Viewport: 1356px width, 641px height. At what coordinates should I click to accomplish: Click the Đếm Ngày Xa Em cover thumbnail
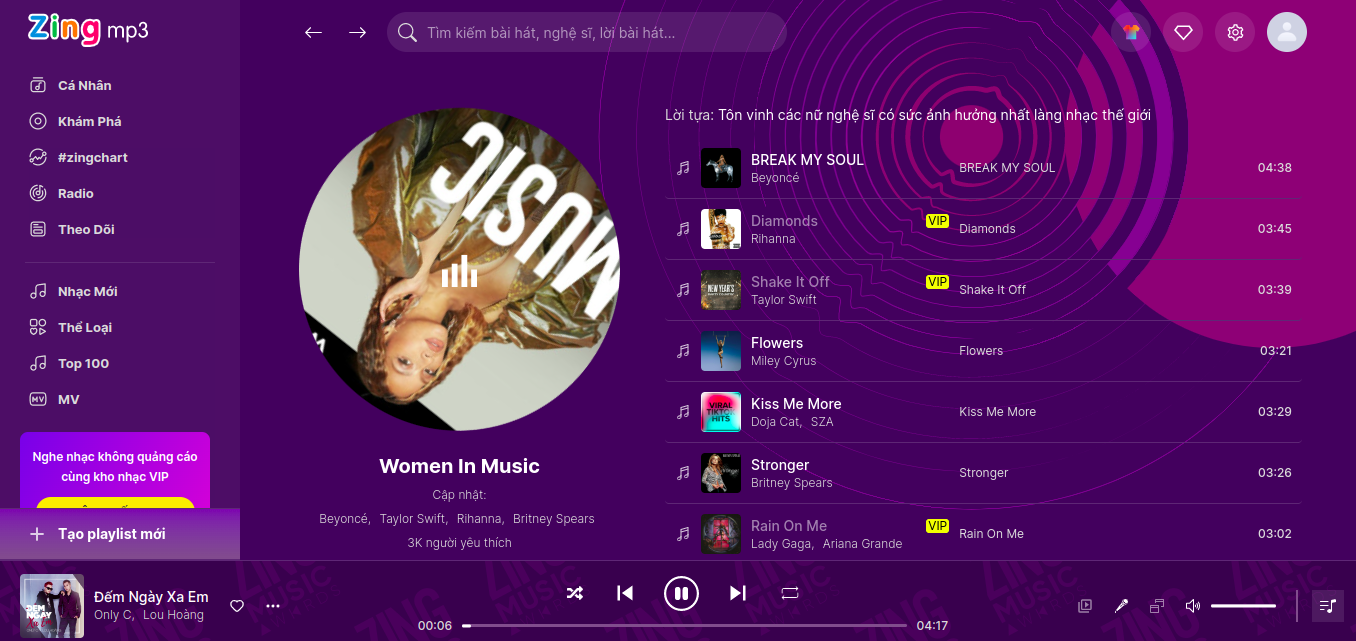[52, 606]
